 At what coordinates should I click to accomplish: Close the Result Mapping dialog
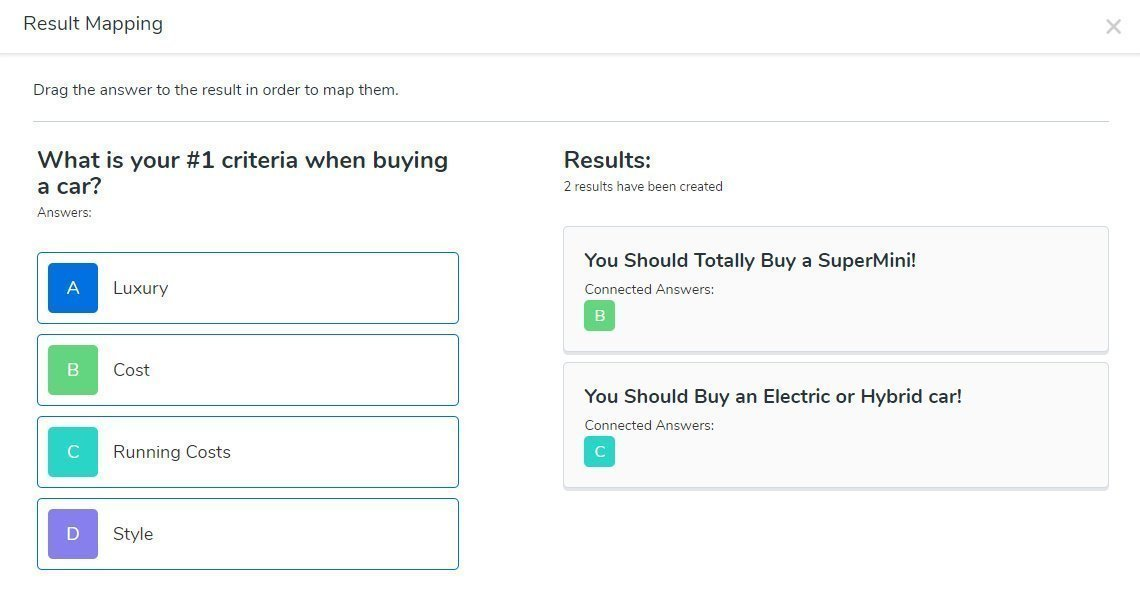pos(1113,28)
